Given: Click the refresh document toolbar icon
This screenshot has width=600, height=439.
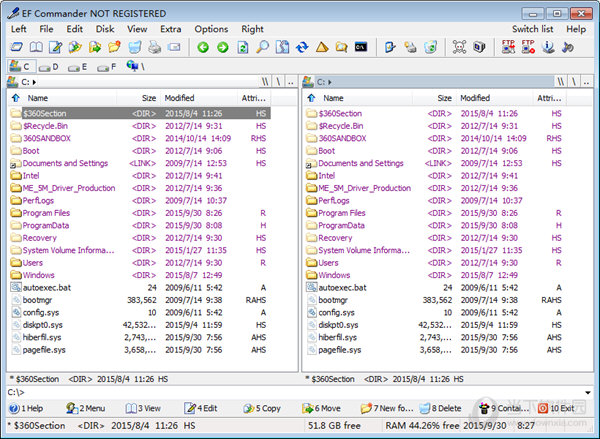Looking at the screenshot, I should pyautogui.click(x=243, y=47).
